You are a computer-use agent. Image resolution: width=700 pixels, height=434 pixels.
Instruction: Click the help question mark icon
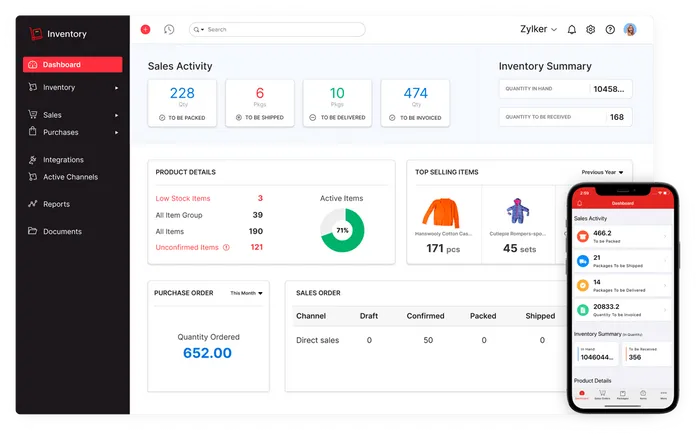(610, 30)
